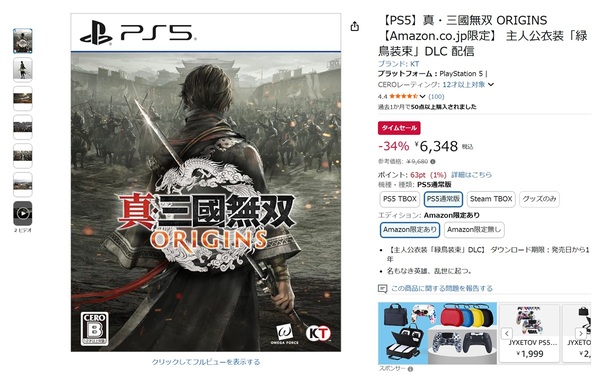This screenshot has height=381, width=600.
Task: Click the star rating icons
Action: tap(403, 96)
